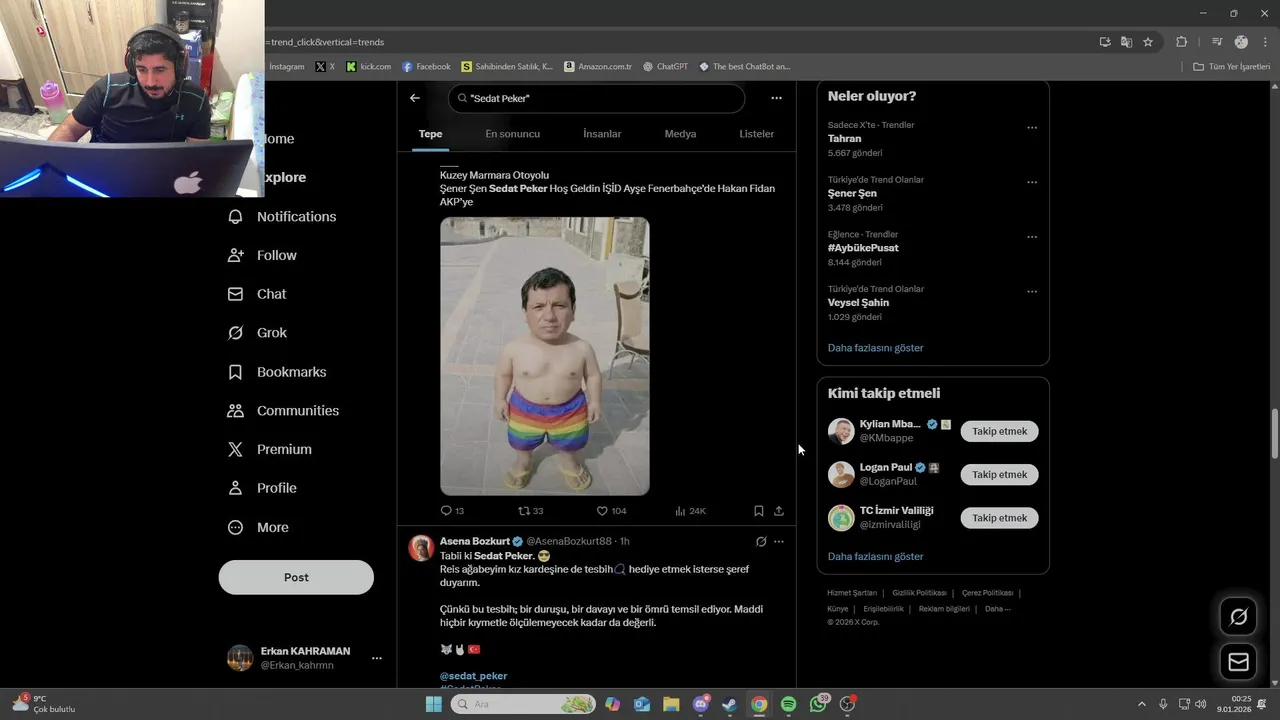
Task: Open floating Grok button at bottom right
Action: [x=1238, y=617]
